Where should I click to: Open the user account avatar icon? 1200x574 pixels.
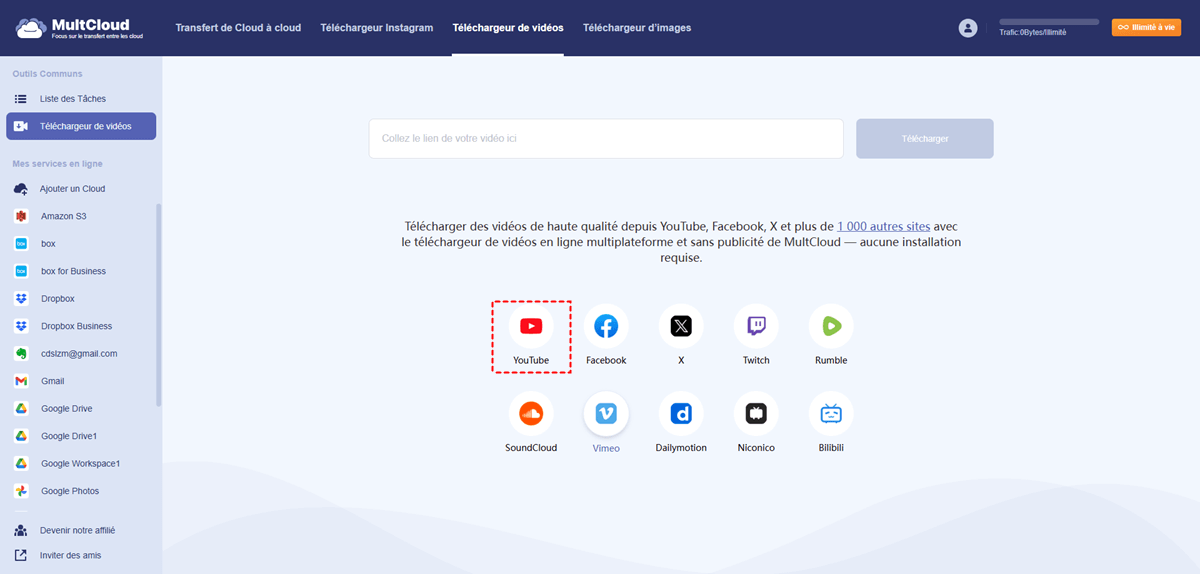coord(967,28)
